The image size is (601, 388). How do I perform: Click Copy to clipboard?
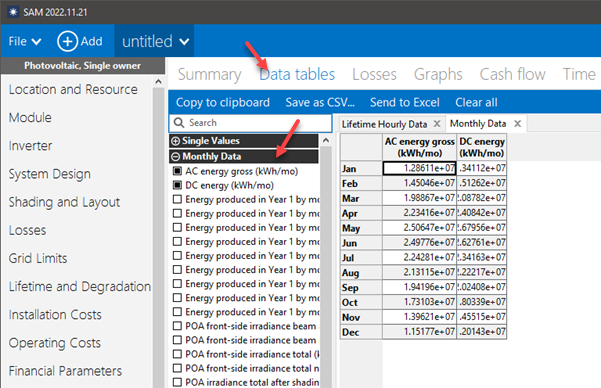coord(223,102)
